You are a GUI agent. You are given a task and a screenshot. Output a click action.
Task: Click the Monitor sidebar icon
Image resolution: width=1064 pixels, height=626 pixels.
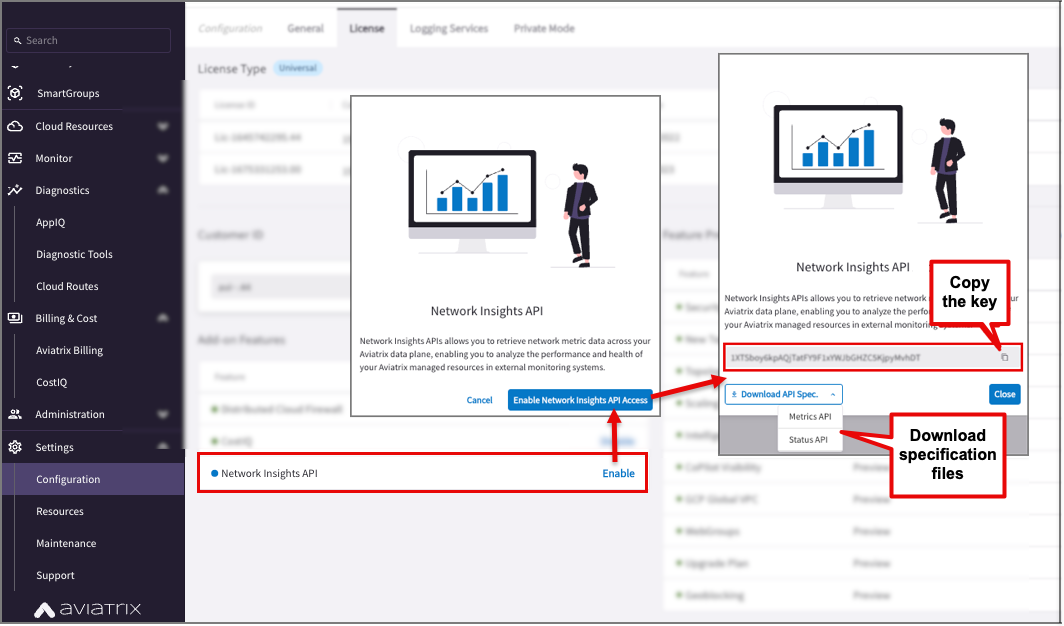14,158
